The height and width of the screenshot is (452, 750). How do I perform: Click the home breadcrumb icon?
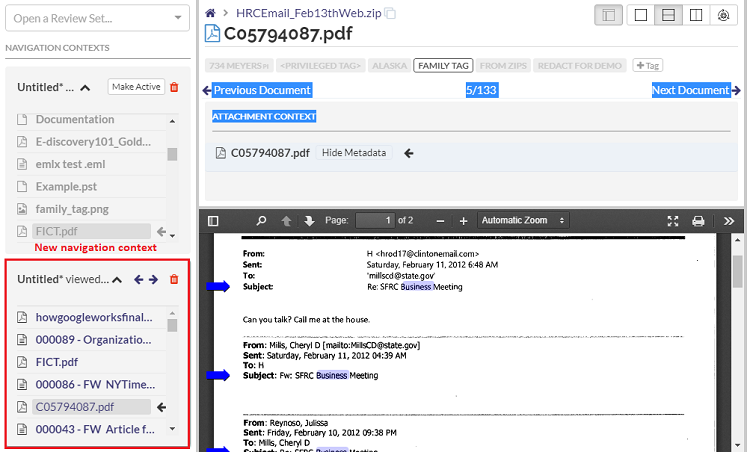[211, 13]
